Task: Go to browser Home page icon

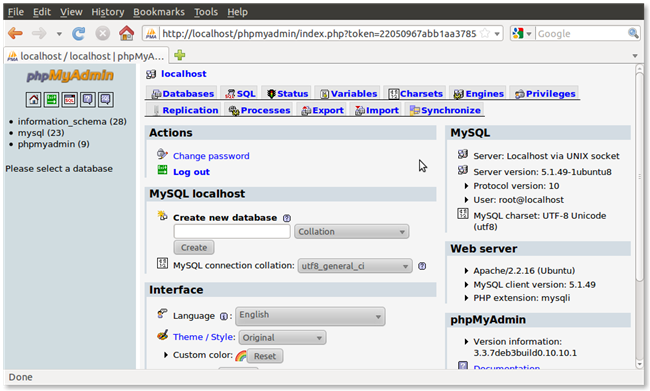Action: click(126, 33)
